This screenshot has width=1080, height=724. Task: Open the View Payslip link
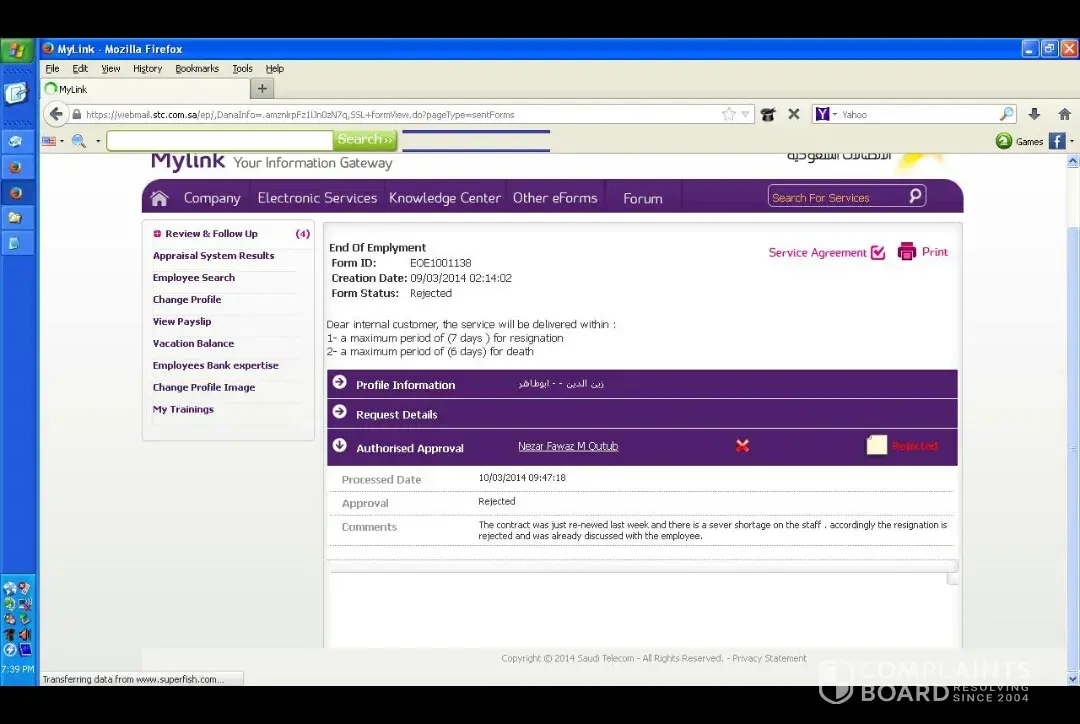point(182,322)
